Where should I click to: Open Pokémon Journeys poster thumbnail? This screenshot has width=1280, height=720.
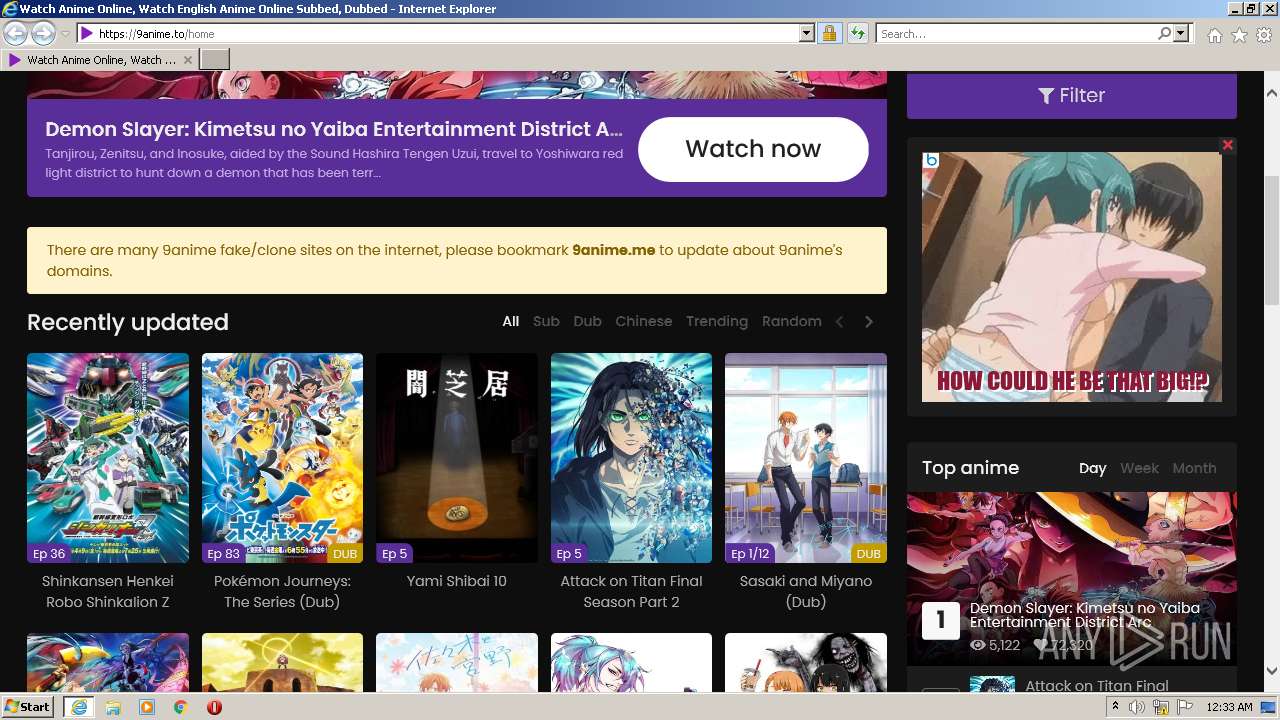[282, 458]
